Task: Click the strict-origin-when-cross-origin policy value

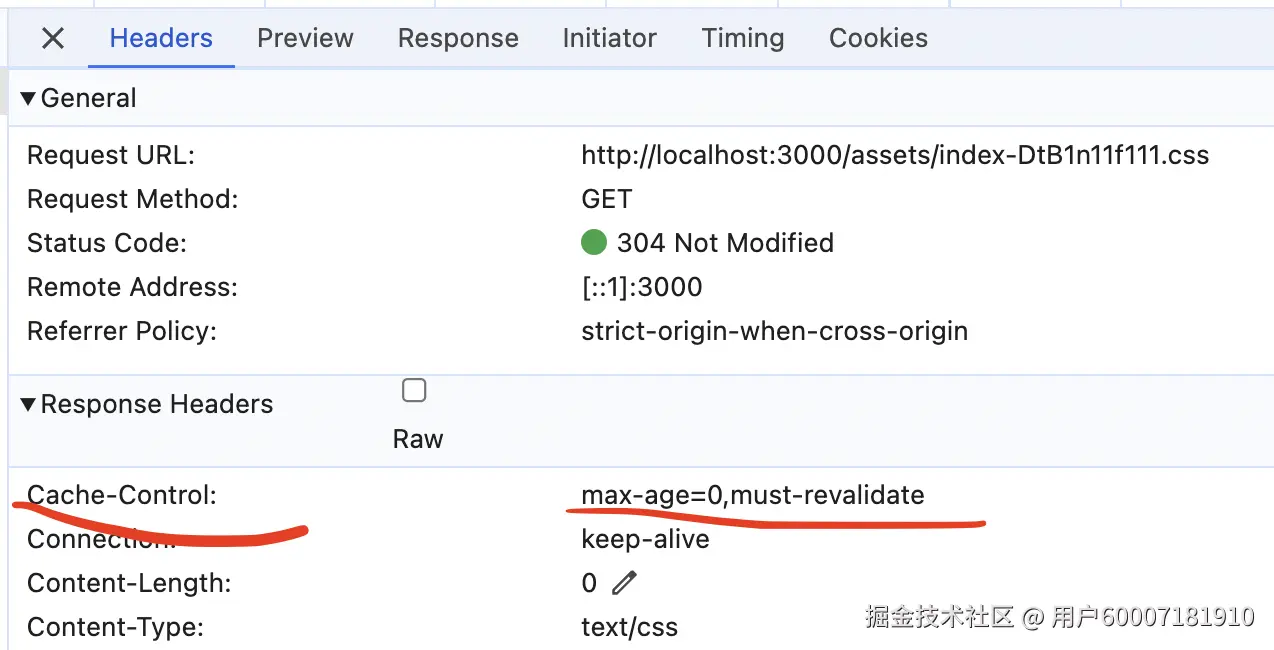Action: (774, 331)
